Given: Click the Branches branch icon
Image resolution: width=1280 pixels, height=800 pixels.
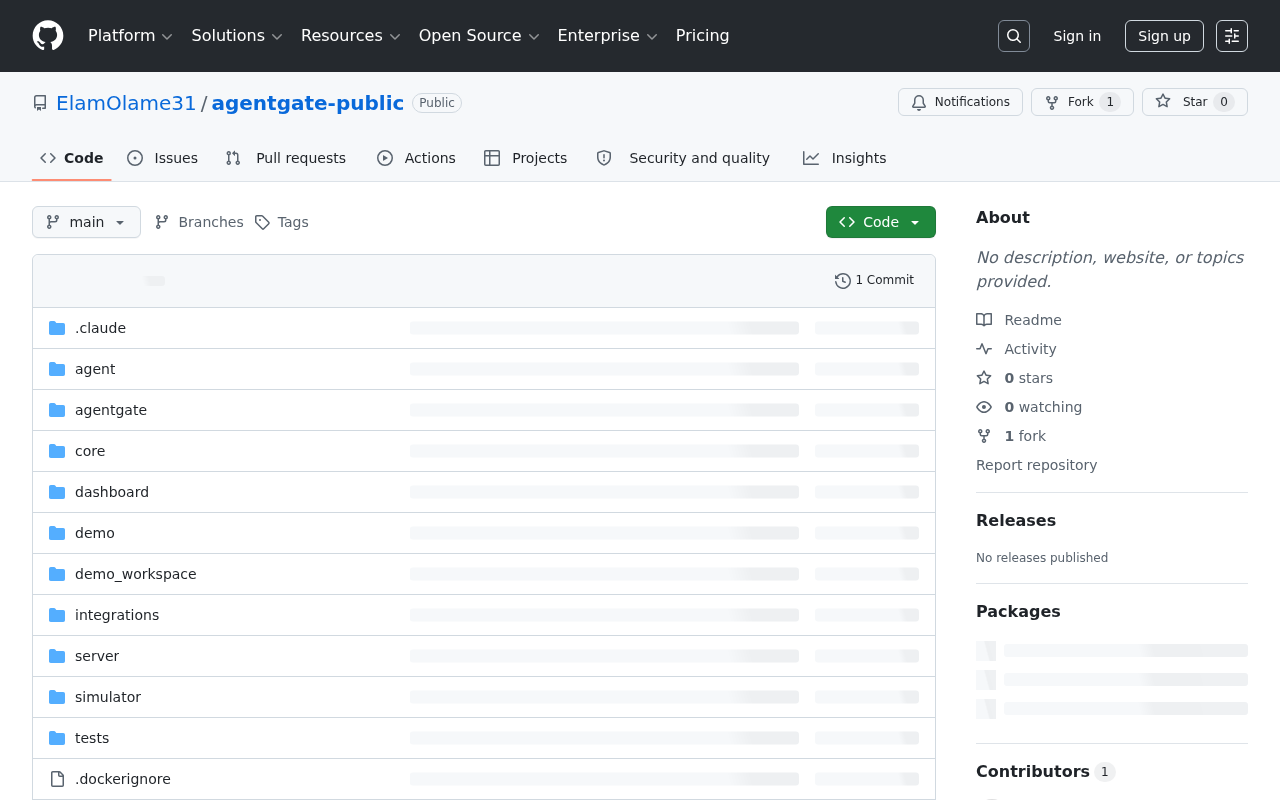Looking at the screenshot, I should (162, 222).
